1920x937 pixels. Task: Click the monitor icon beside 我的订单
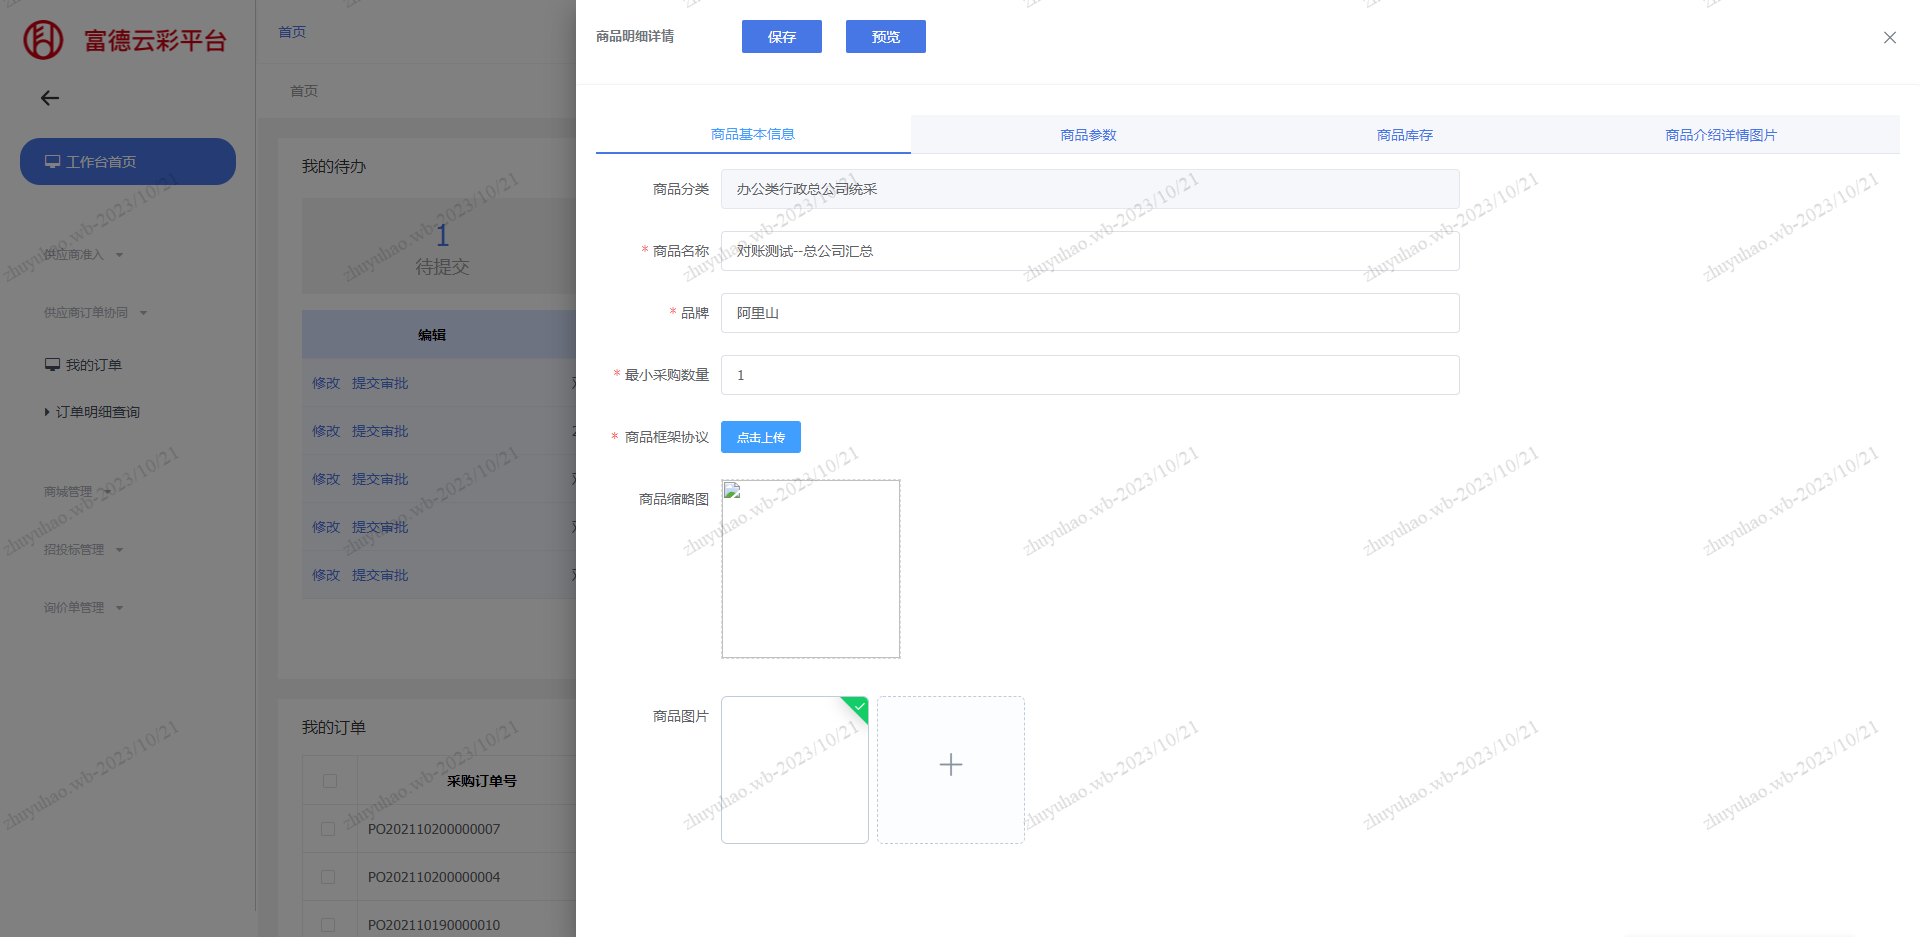(x=52, y=365)
